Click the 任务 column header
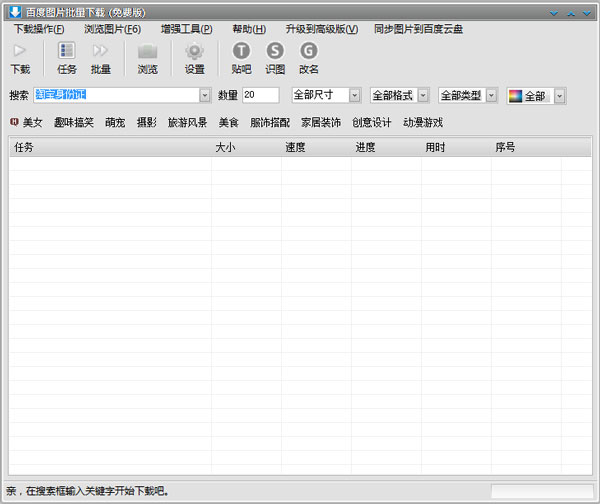600x504 pixels. (x=111, y=147)
